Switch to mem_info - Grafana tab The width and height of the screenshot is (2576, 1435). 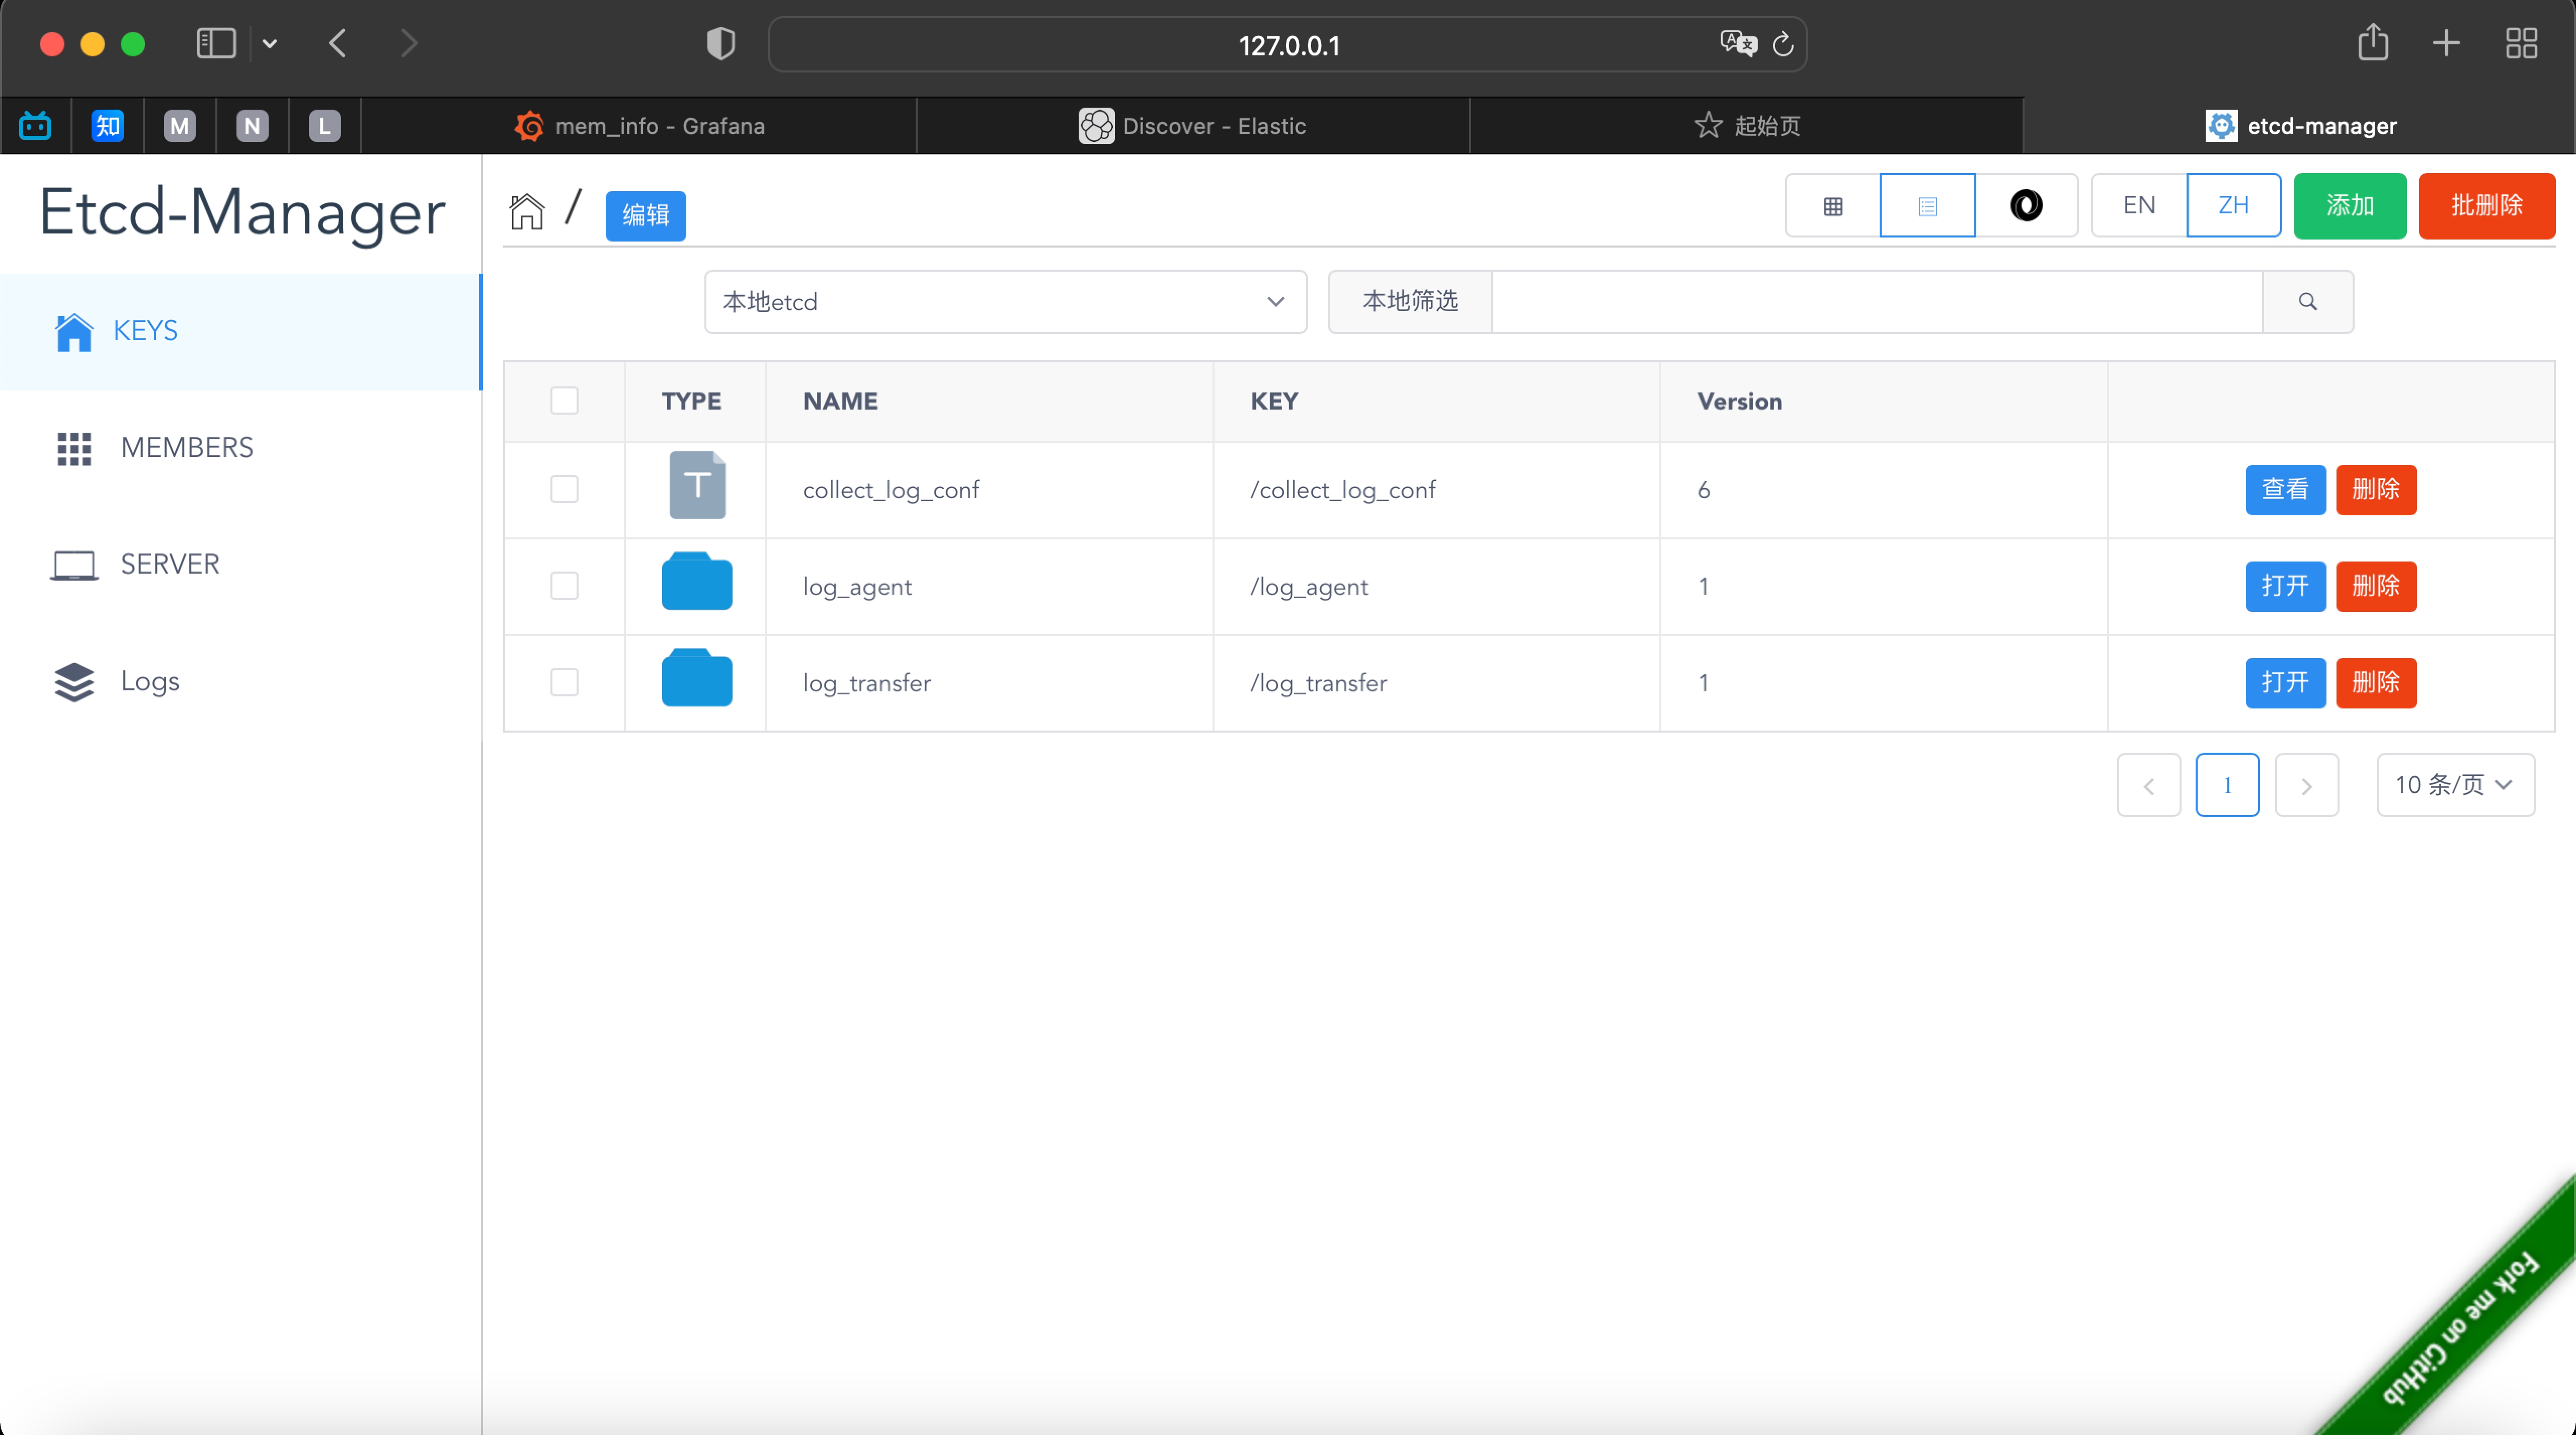point(639,126)
